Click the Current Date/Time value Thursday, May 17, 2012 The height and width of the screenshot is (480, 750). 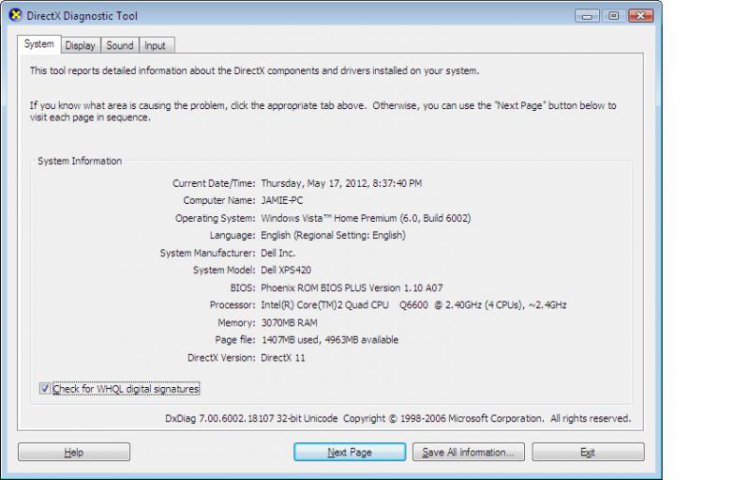tap(342, 183)
